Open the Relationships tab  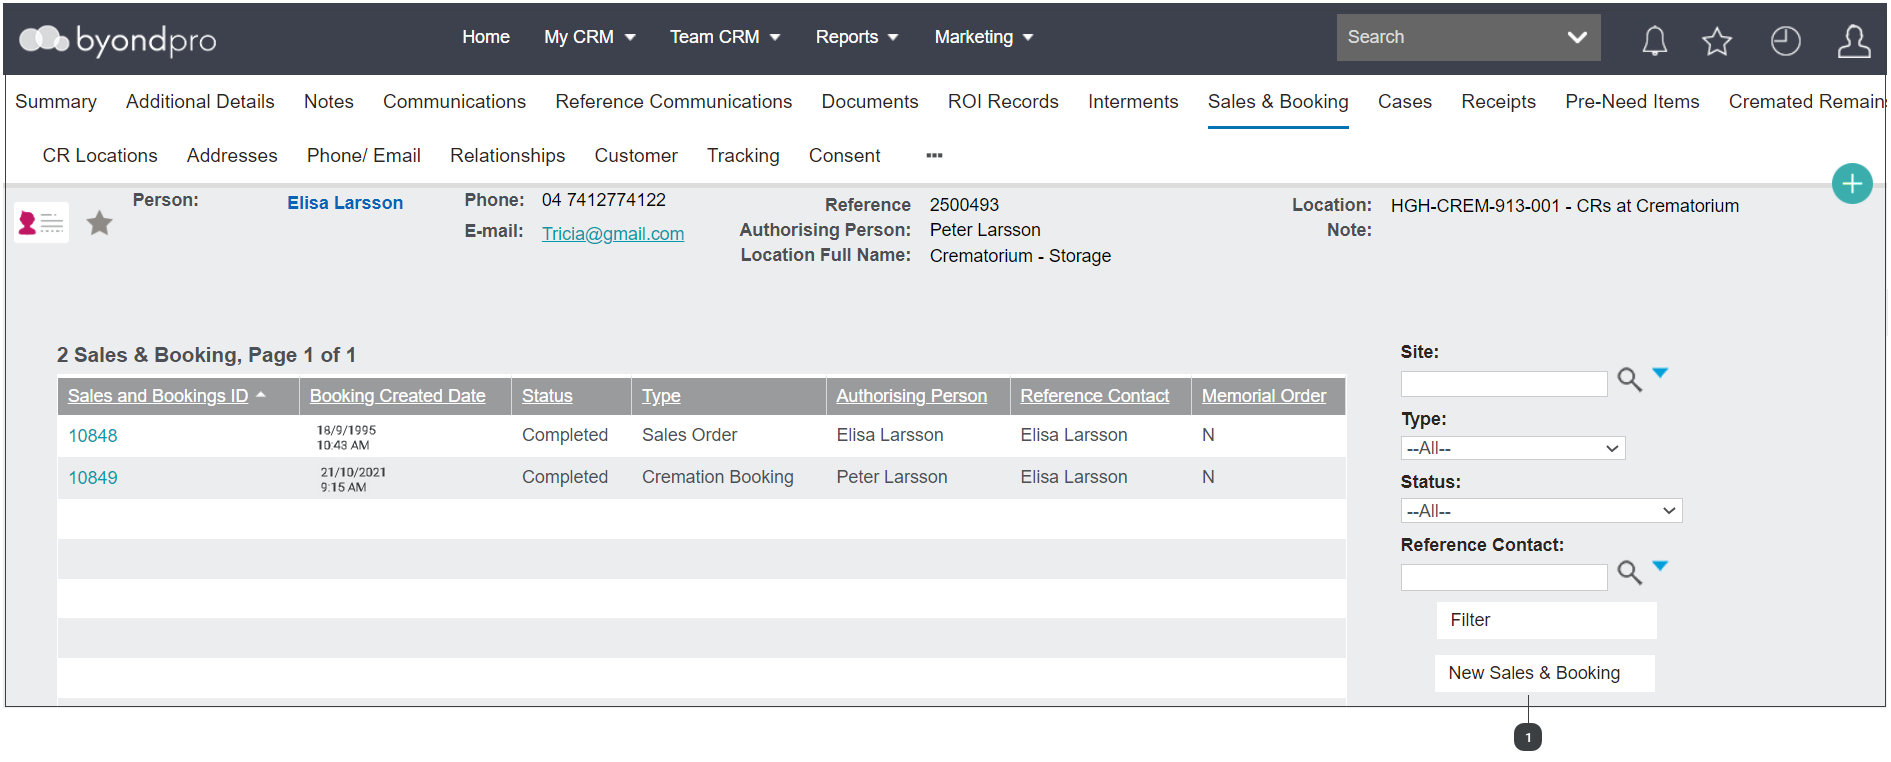507,156
